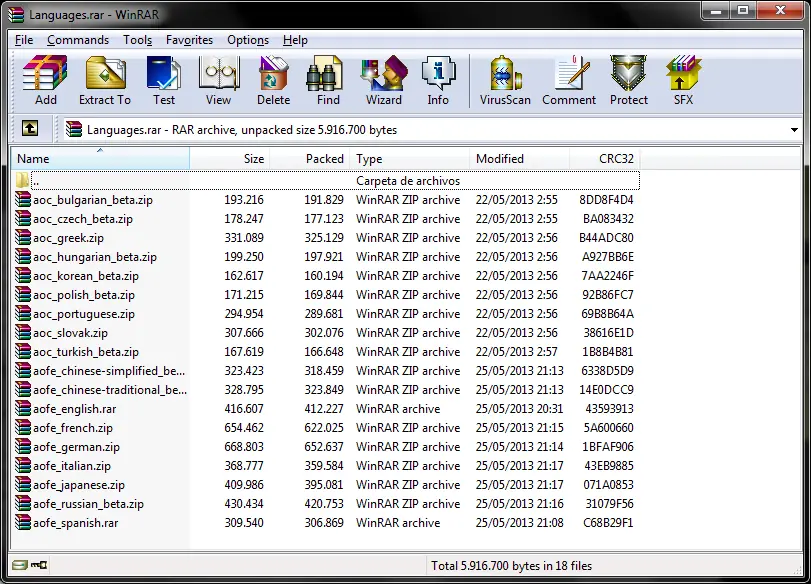Click the icon of aofe_german.zip

(23, 446)
